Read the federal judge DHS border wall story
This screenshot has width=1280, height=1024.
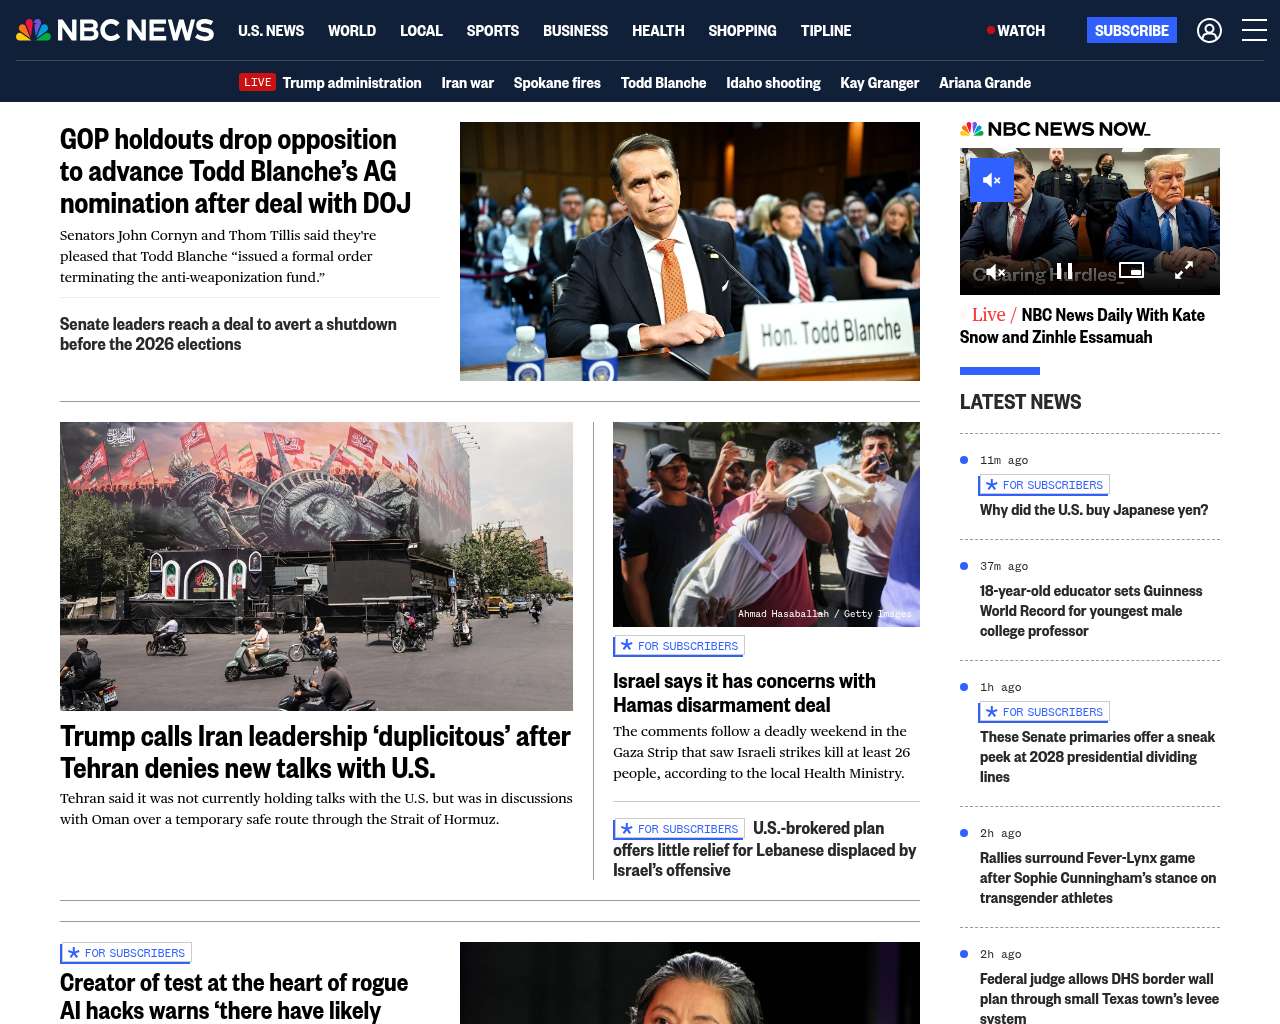coord(1099,999)
